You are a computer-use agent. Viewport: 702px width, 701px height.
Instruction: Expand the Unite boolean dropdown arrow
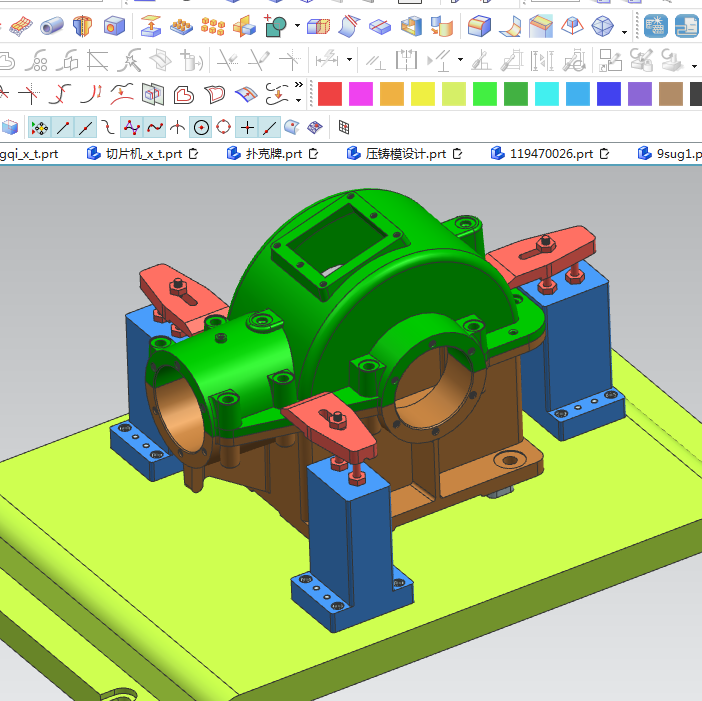[x=297, y=26]
